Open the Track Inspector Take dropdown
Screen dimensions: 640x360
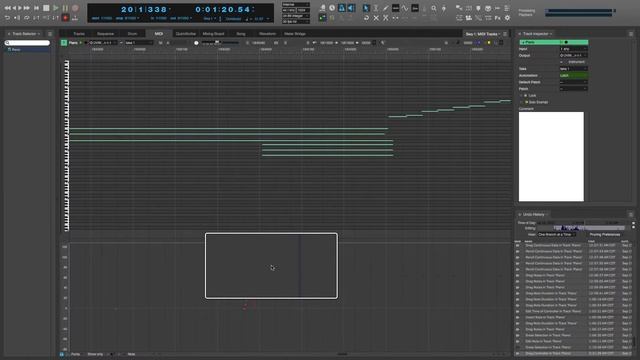(573, 69)
